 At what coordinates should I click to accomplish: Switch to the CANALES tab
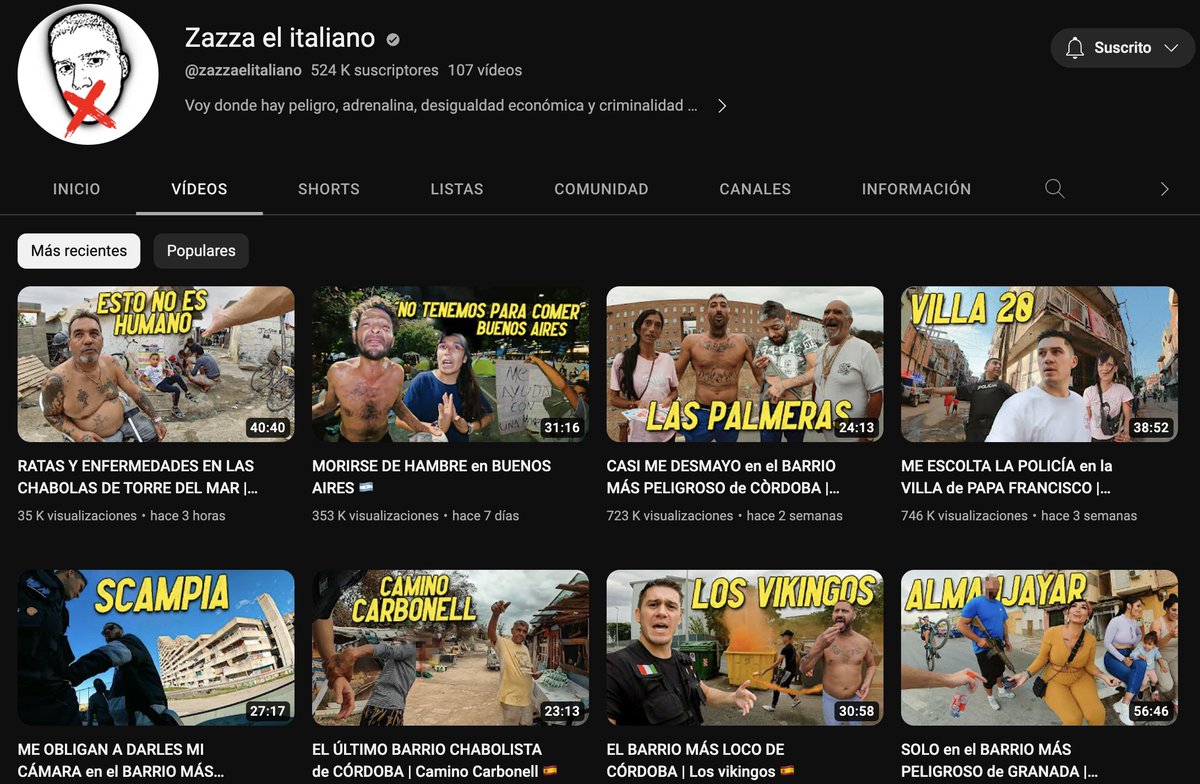pos(755,189)
